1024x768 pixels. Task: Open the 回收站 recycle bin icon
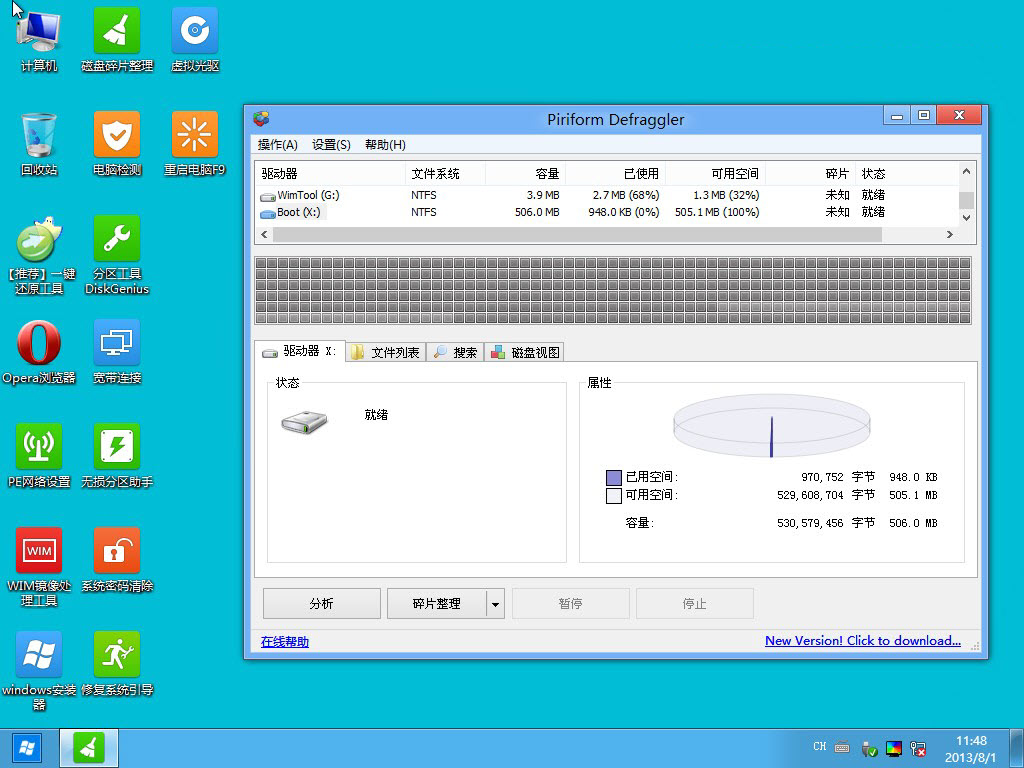pos(39,144)
